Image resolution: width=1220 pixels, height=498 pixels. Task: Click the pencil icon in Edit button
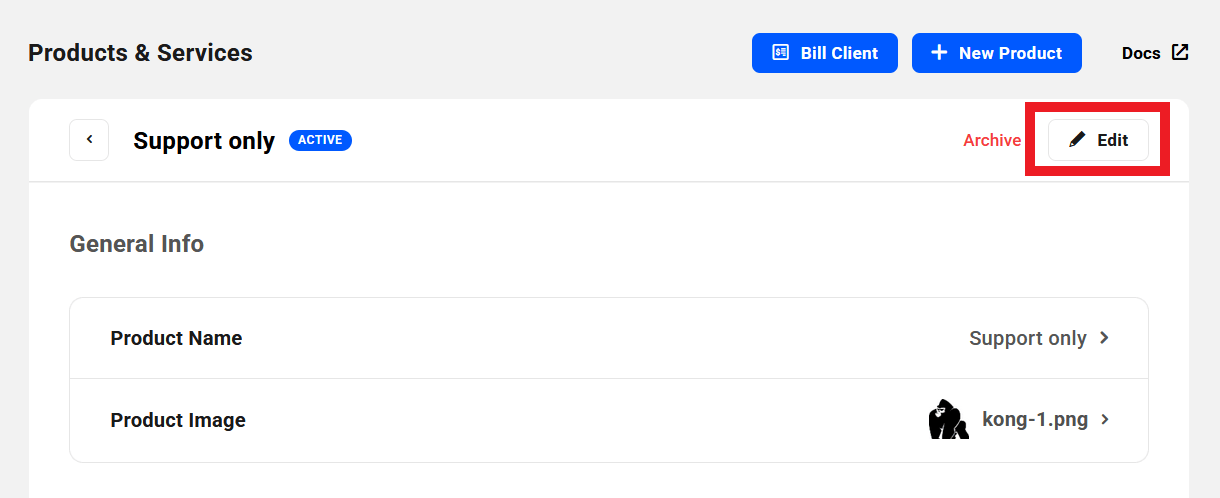tap(1077, 140)
